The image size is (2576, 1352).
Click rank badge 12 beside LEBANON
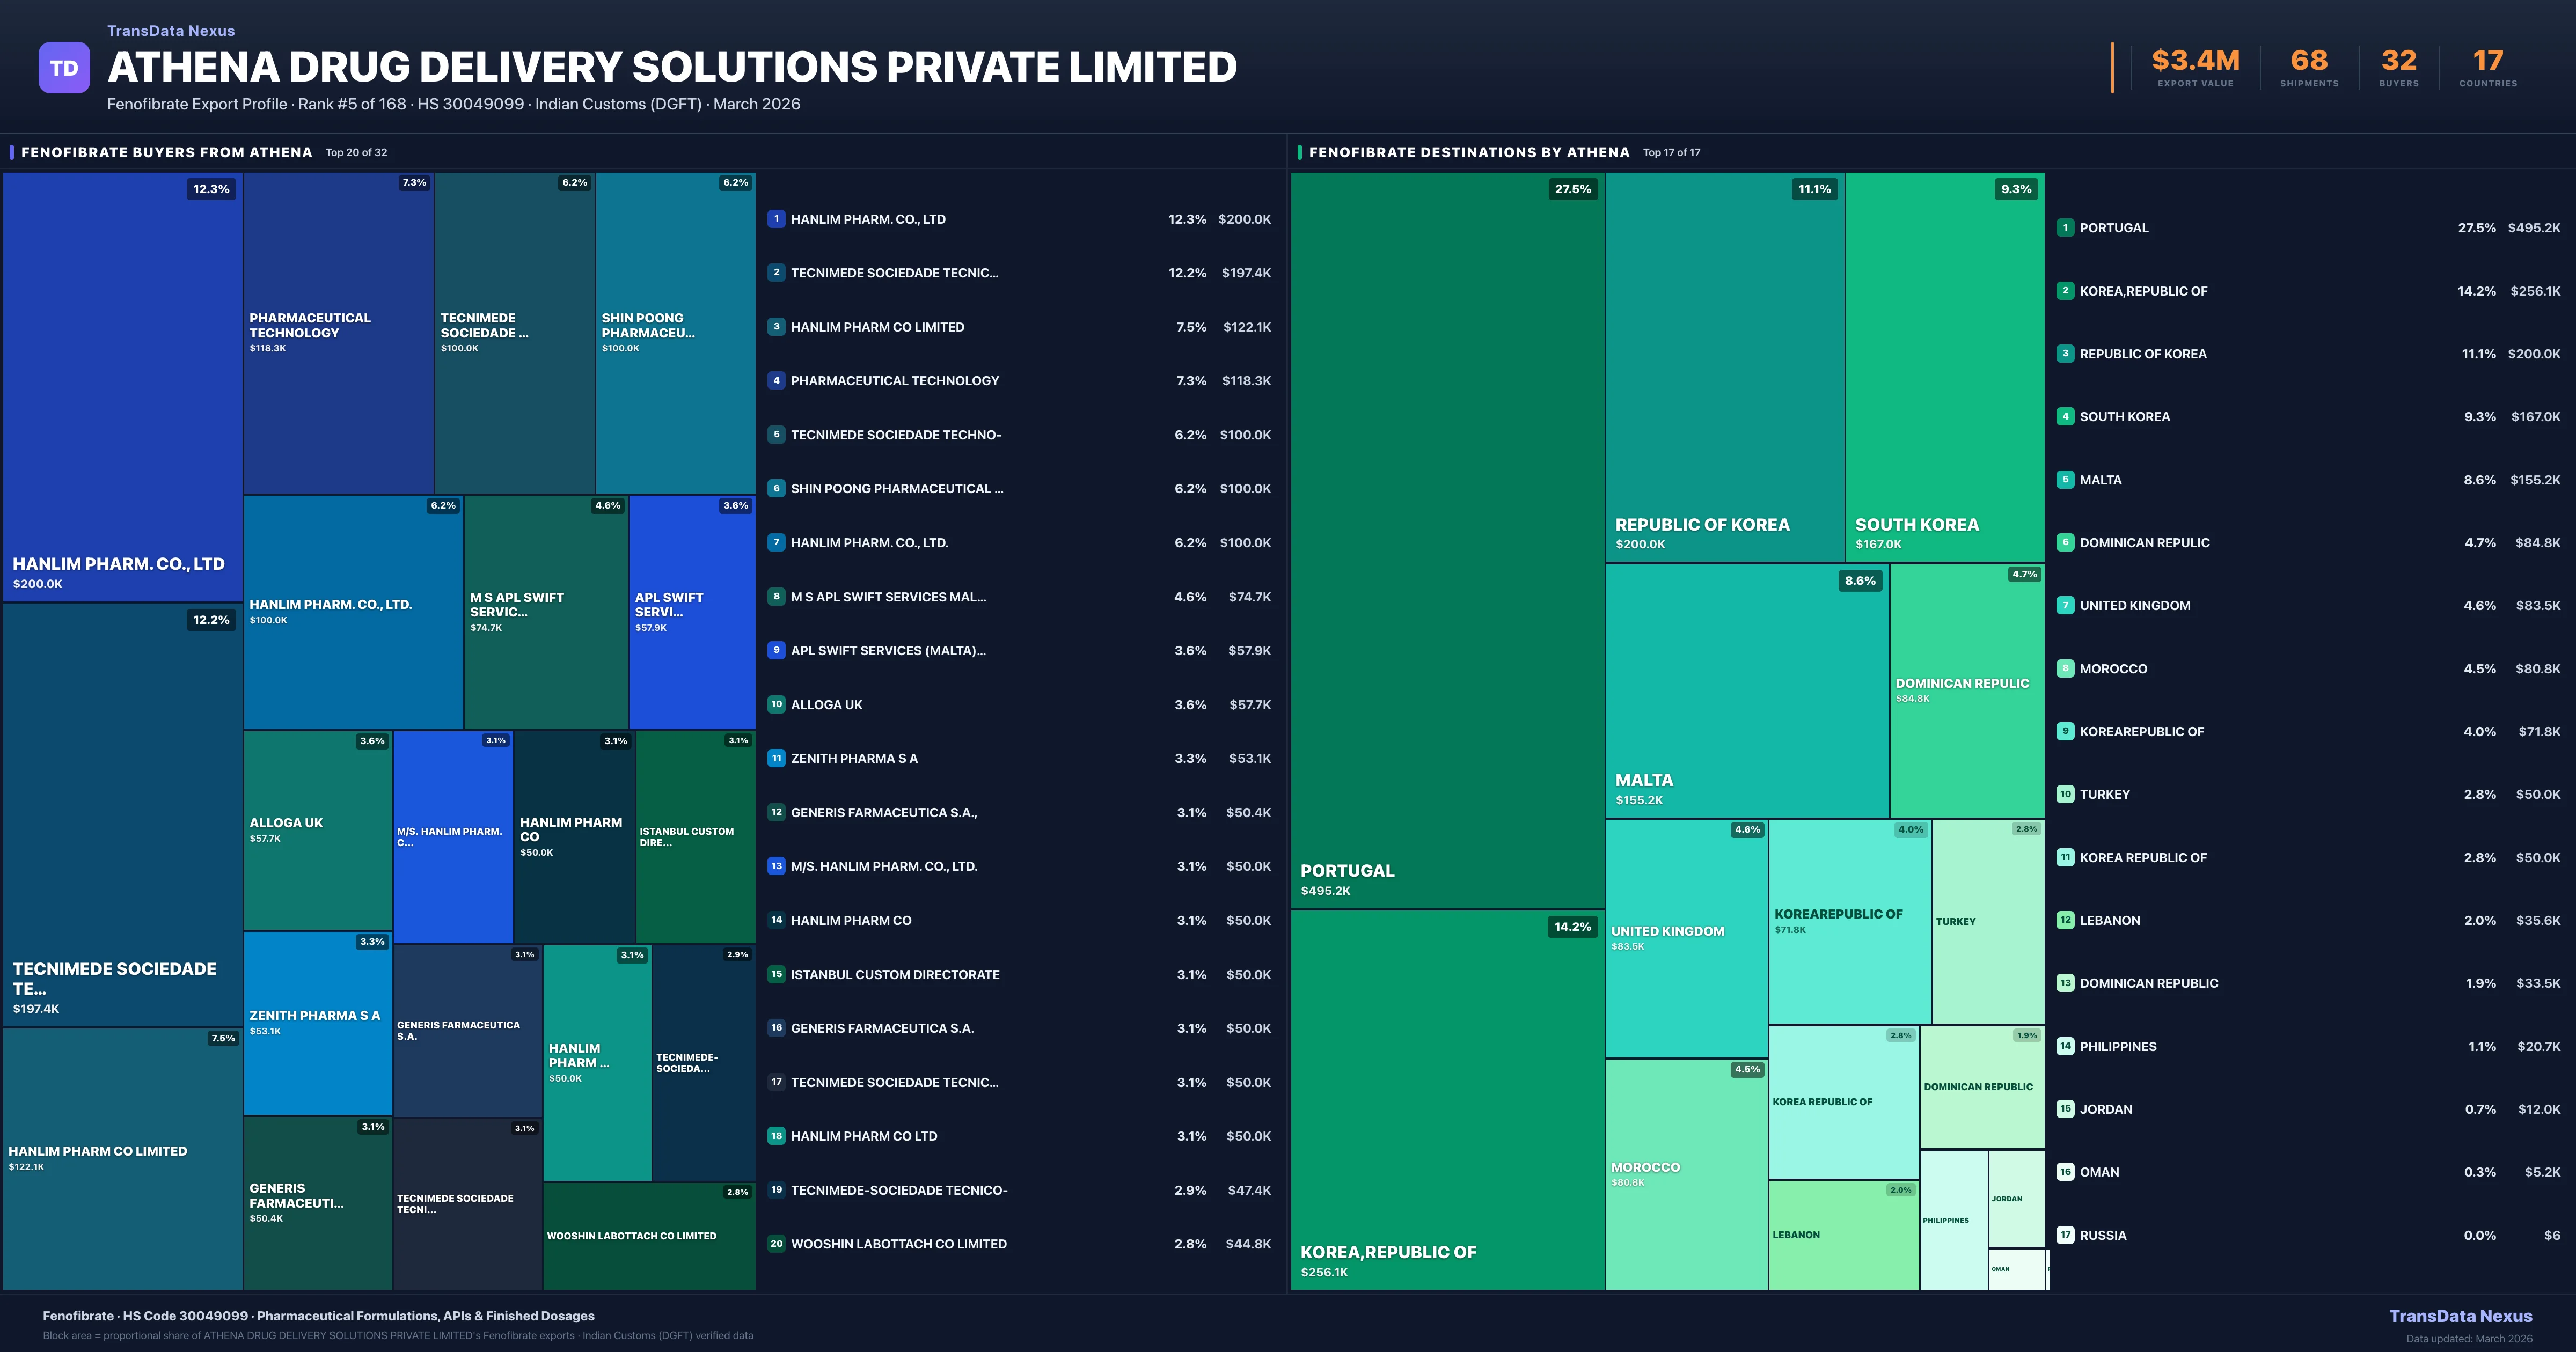tap(2065, 920)
